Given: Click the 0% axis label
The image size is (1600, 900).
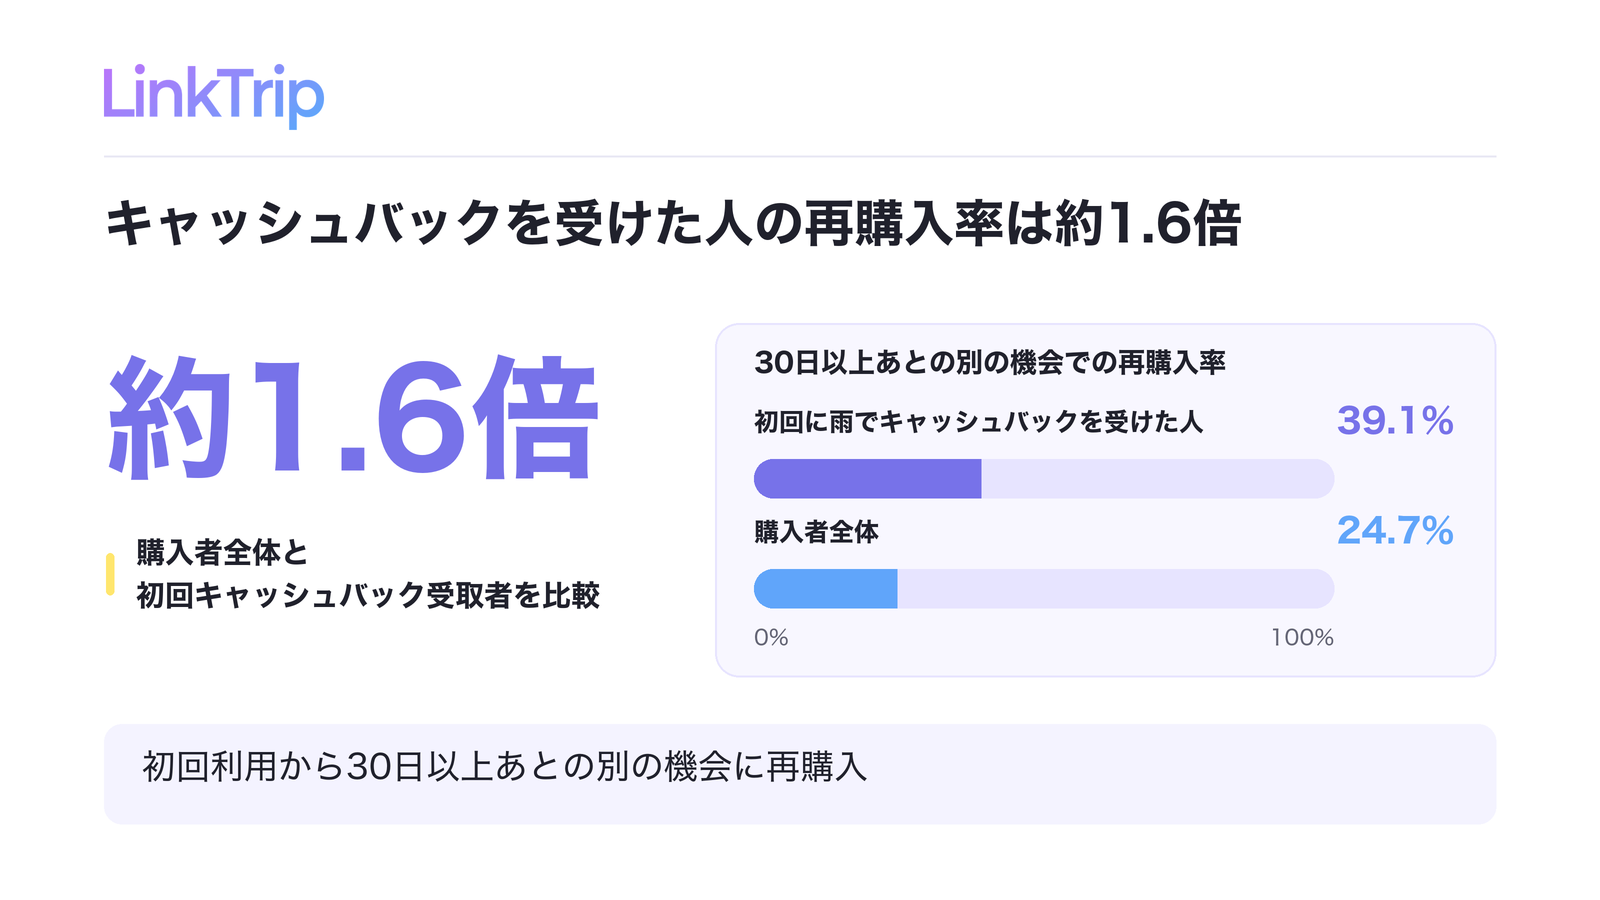Looking at the screenshot, I should click(x=771, y=638).
